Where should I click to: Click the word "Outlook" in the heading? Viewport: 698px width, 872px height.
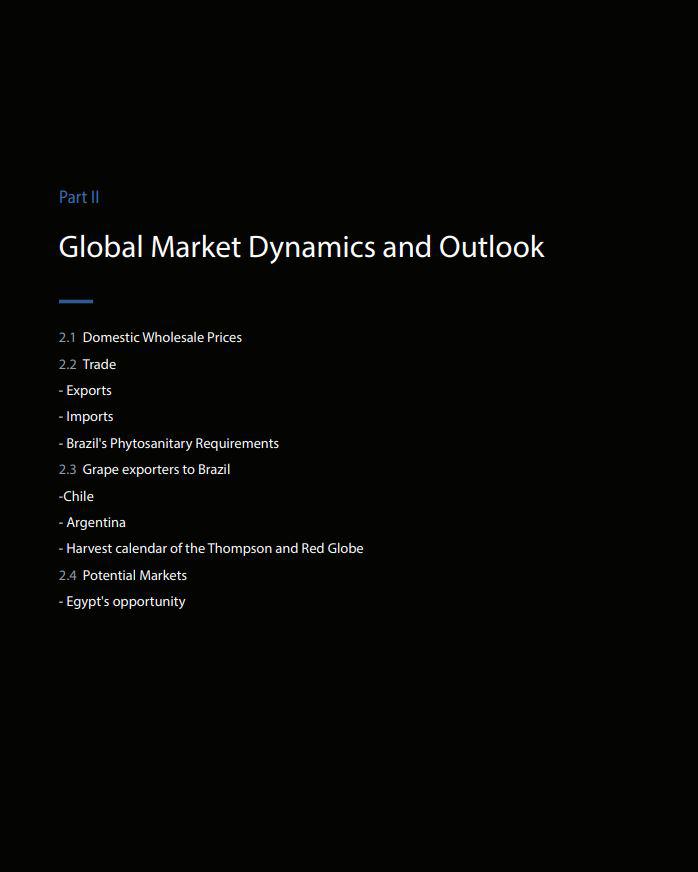pyautogui.click(x=491, y=247)
